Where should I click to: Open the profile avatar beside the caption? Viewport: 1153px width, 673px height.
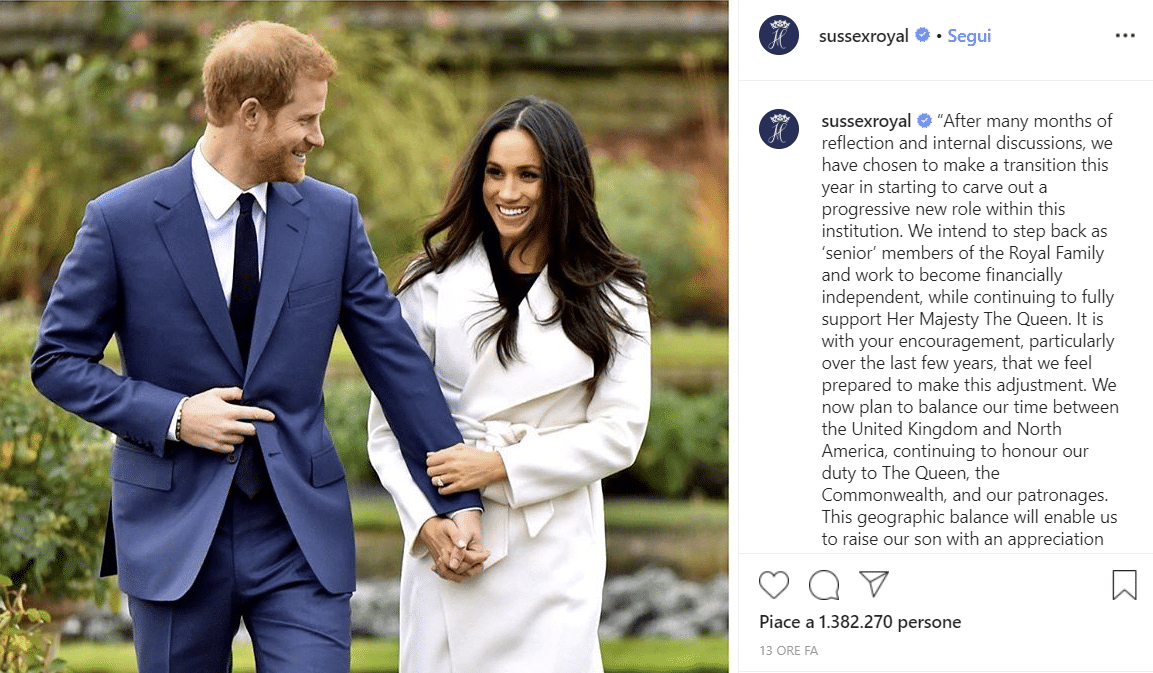tap(779, 129)
